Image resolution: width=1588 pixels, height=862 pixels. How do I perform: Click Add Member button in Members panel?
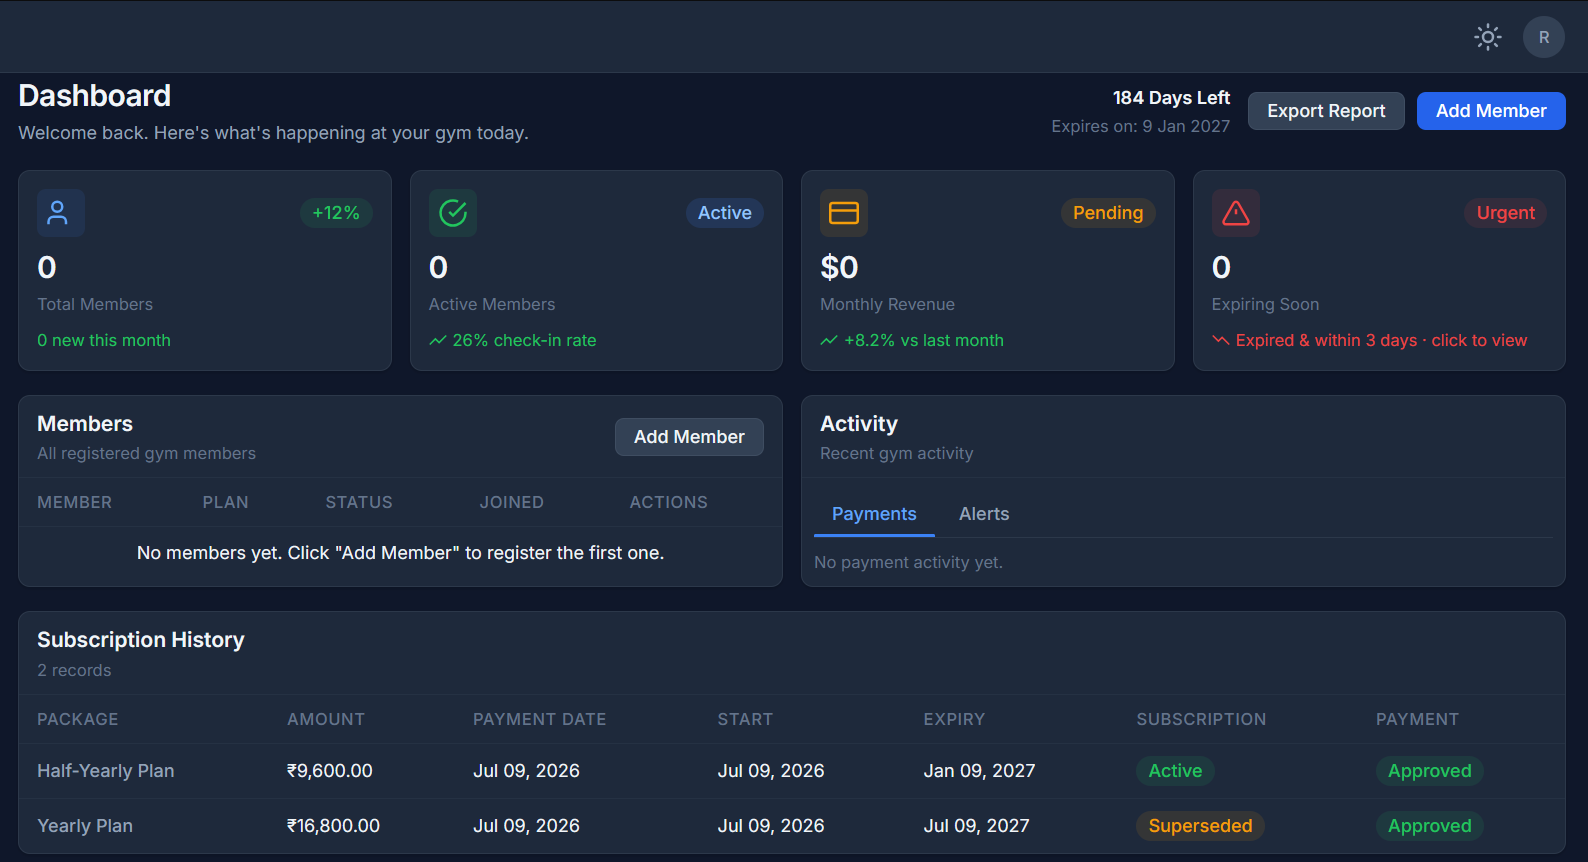pyautogui.click(x=689, y=437)
